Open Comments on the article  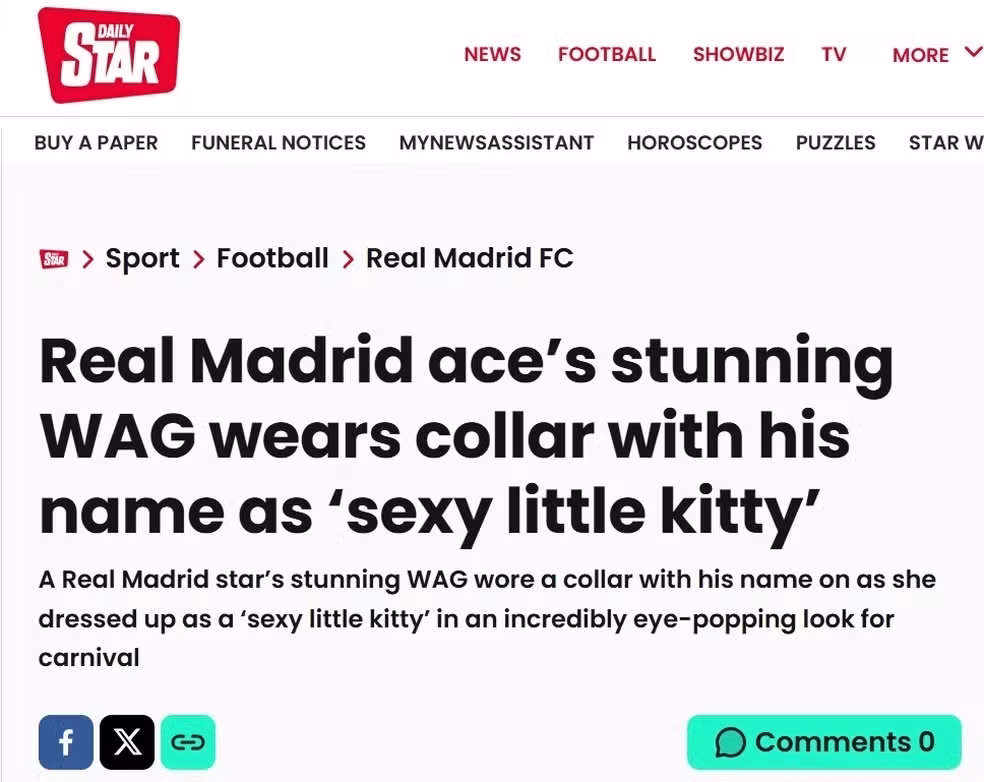coord(822,742)
